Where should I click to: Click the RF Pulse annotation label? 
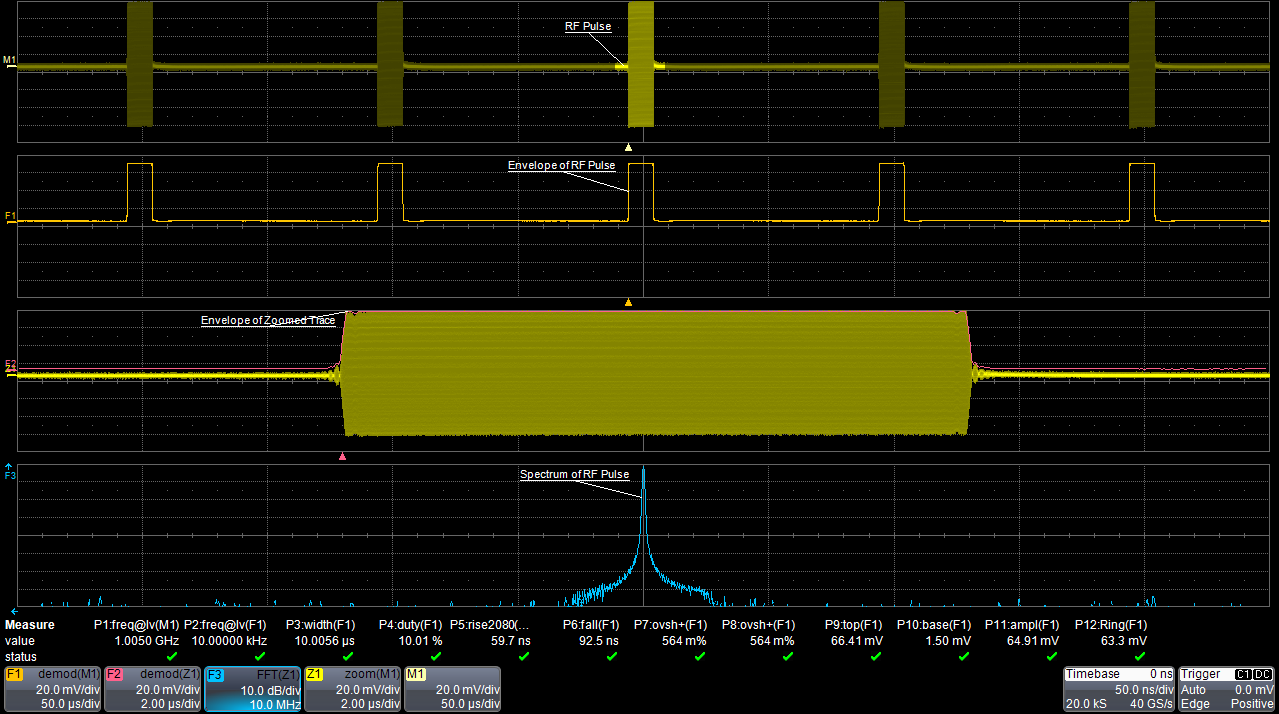tap(587, 26)
